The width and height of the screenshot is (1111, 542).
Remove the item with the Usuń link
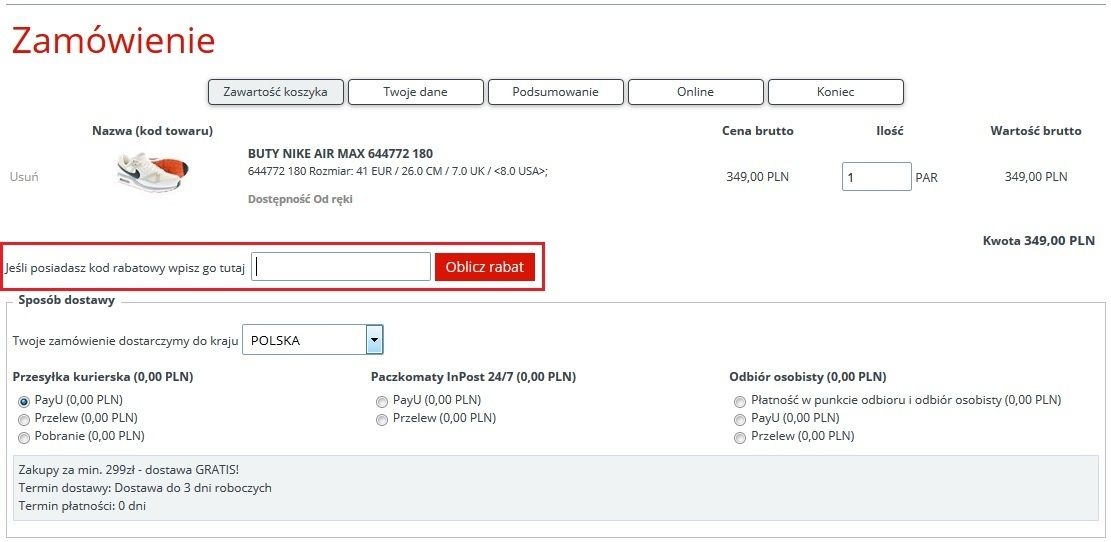[24, 177]
